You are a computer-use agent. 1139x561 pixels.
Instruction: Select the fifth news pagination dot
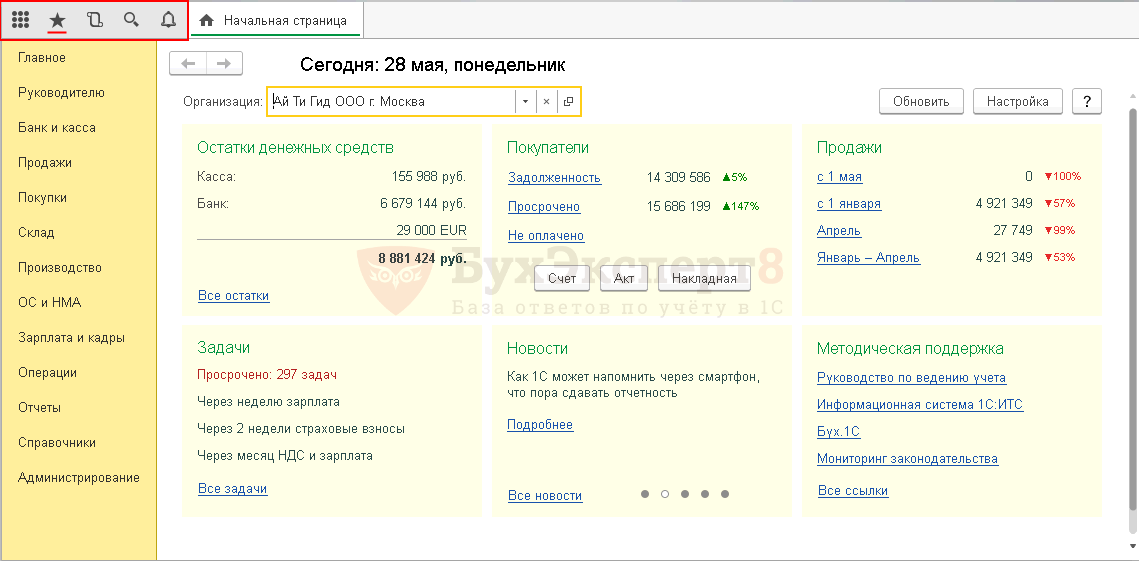(725, 494)
